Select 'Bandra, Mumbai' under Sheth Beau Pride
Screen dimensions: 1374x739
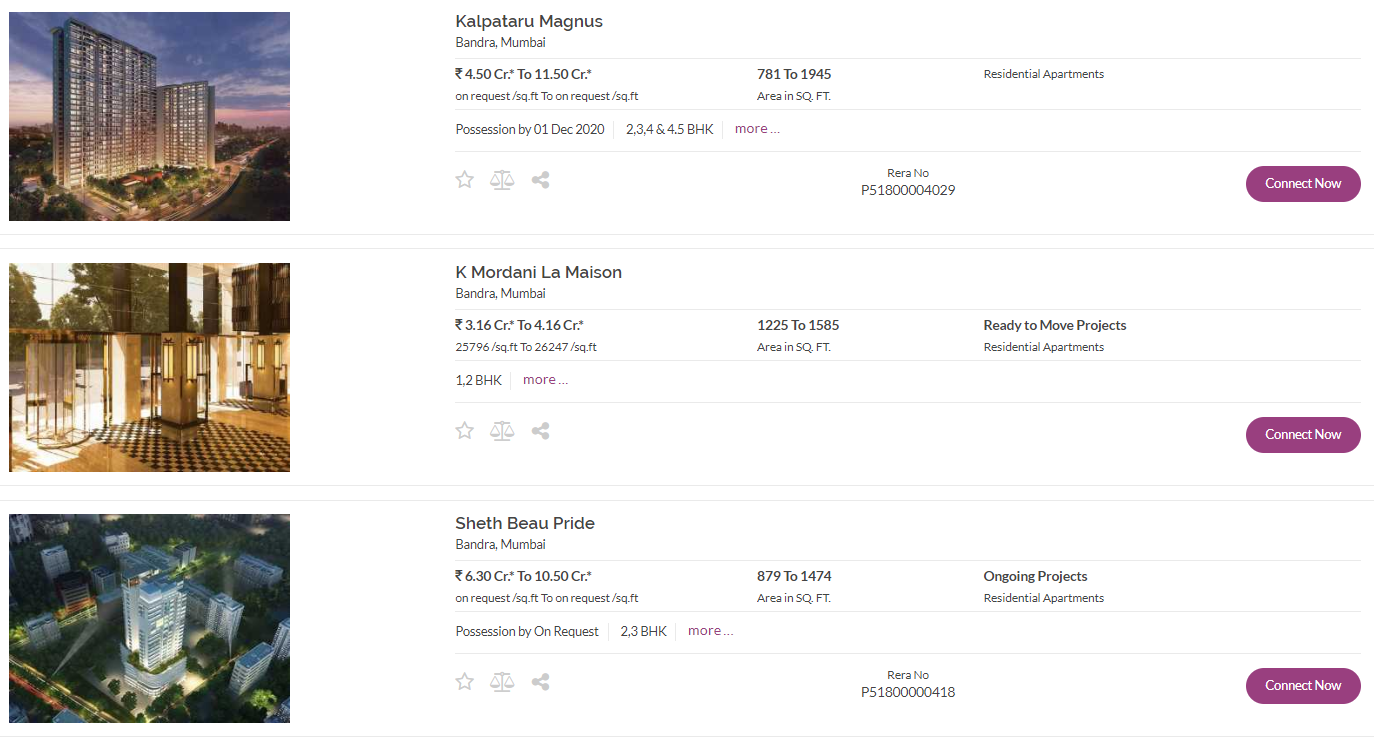tap(500, 545)
